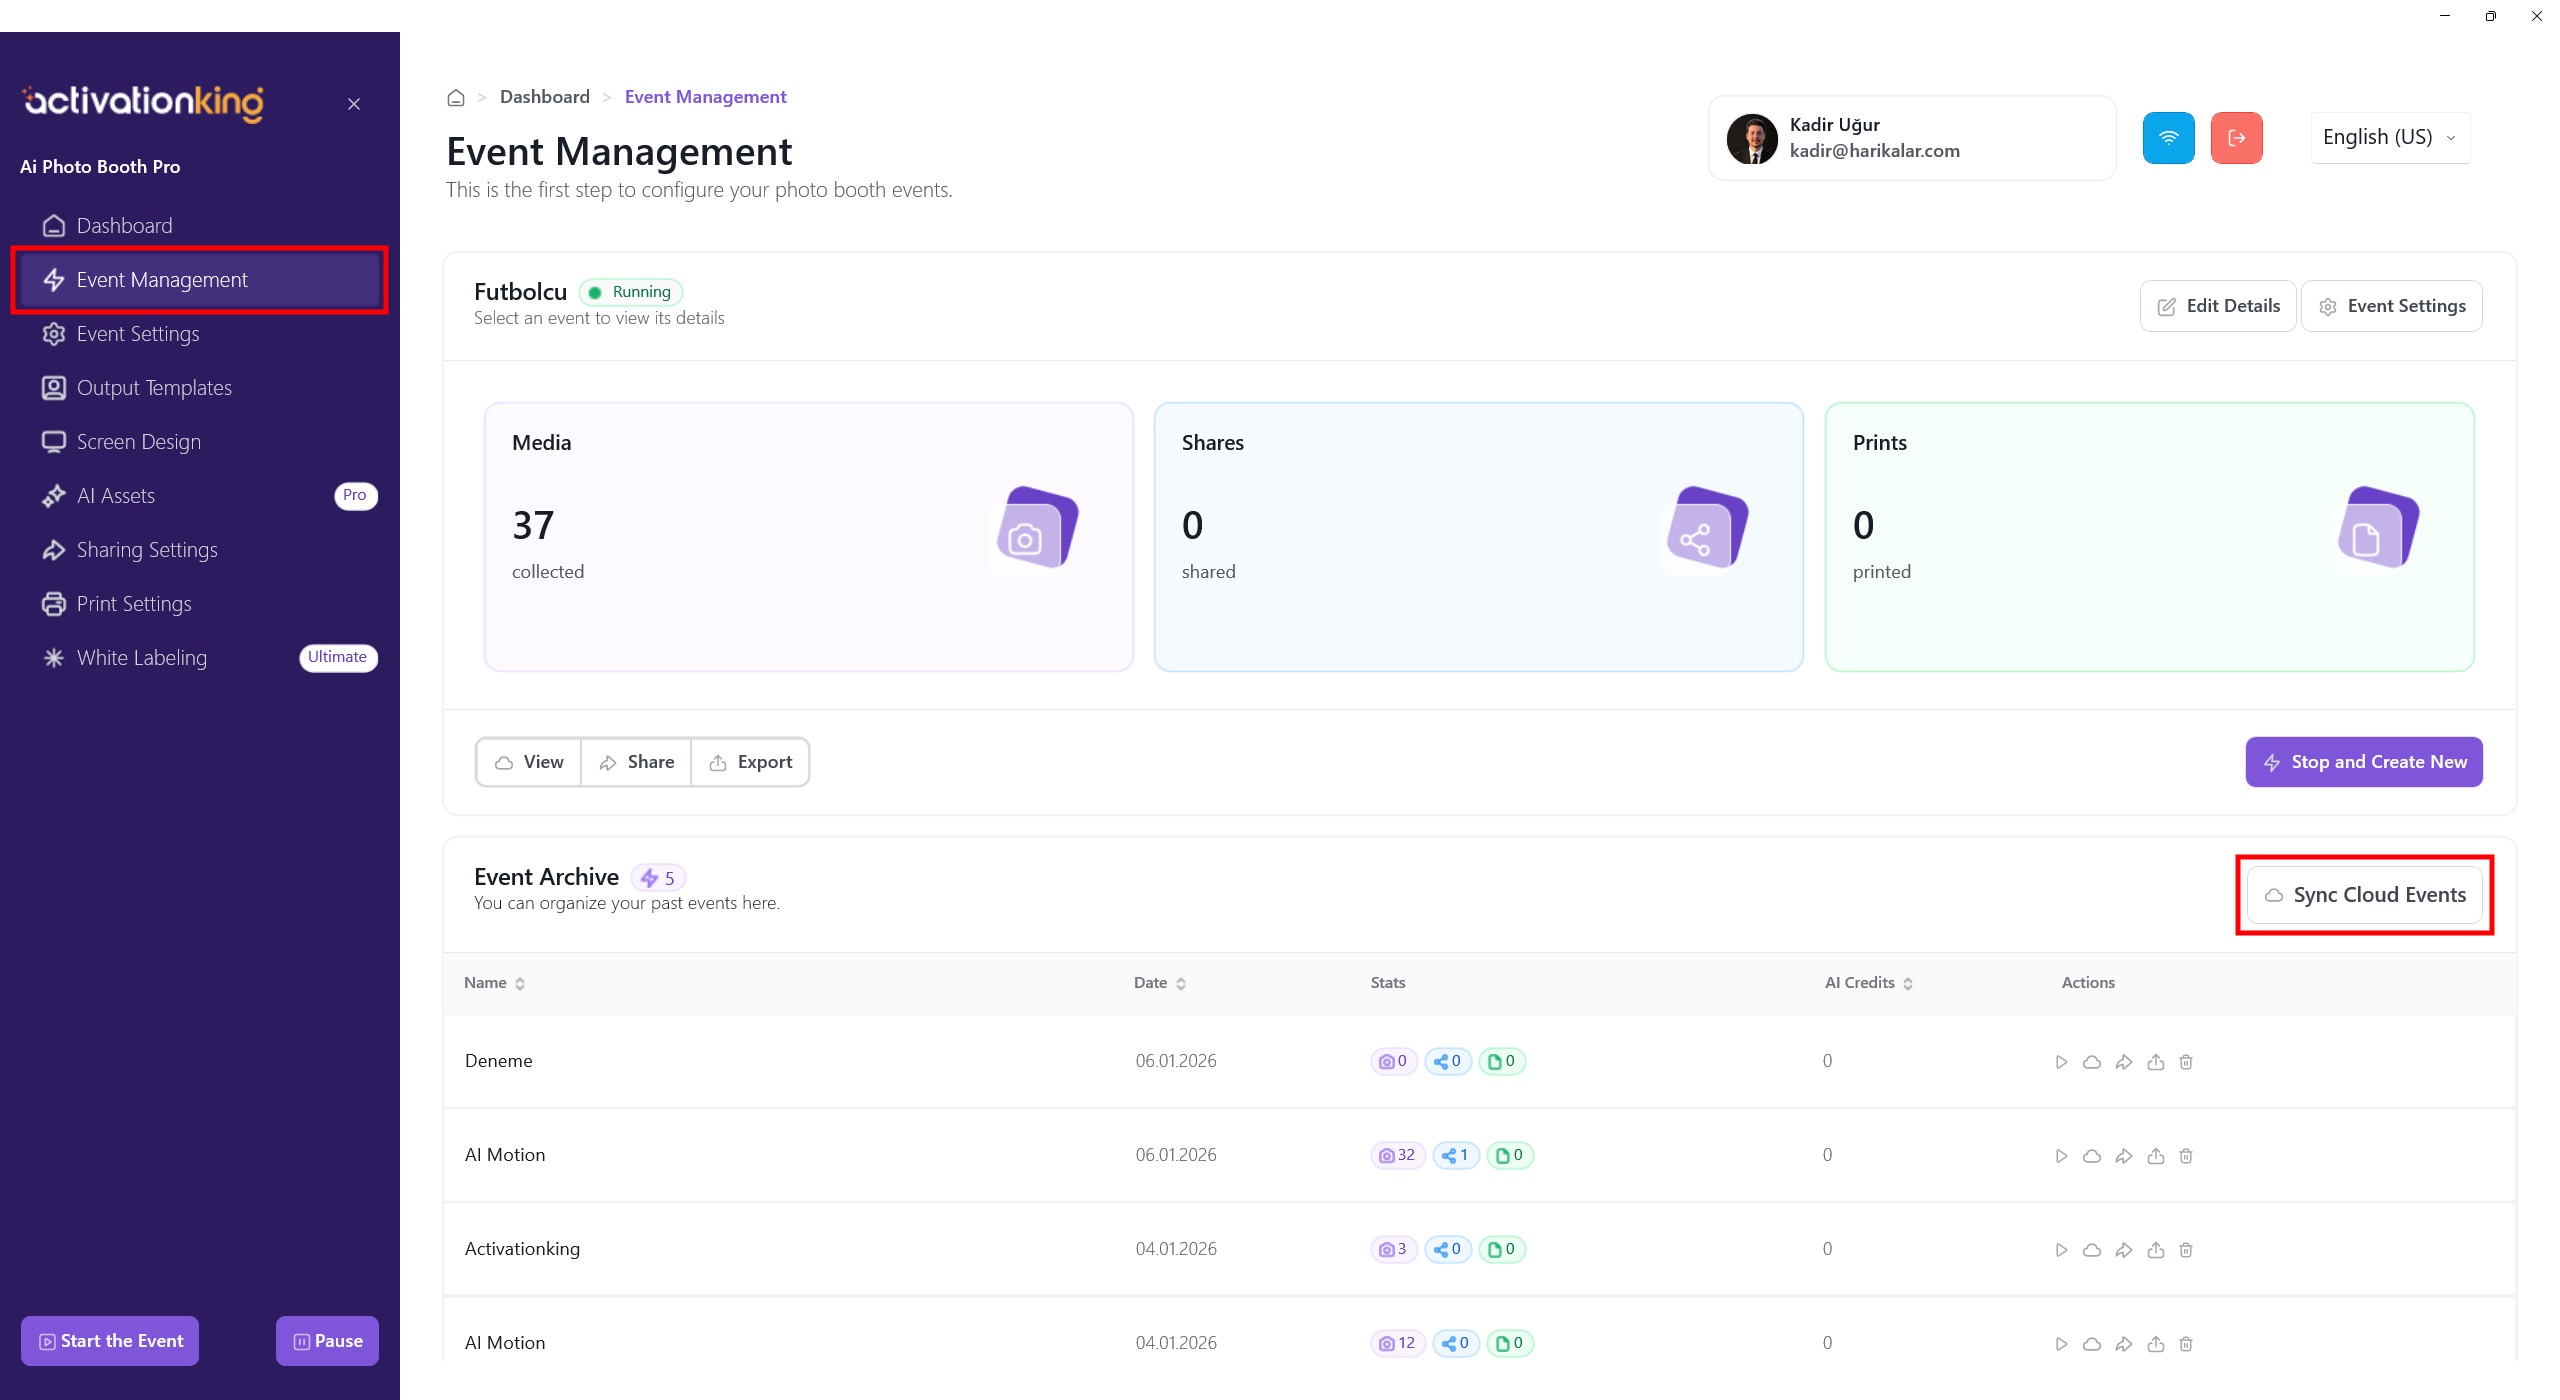Image resolution: width=2560 pixels, height=1400 pixels.
Task: Click the play icon in the Deneme row
Action: click(x=2061, y=1062)
